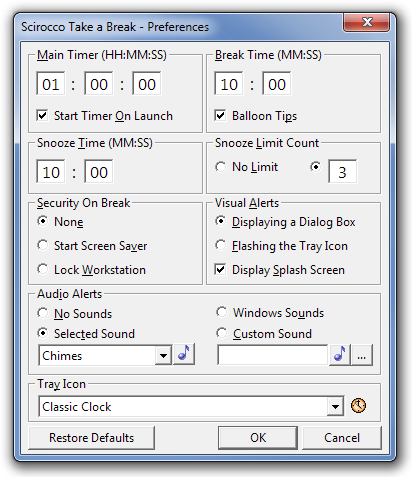Select Start Screen Saver option
Screen dimensions: 412x477
(43, 245)
